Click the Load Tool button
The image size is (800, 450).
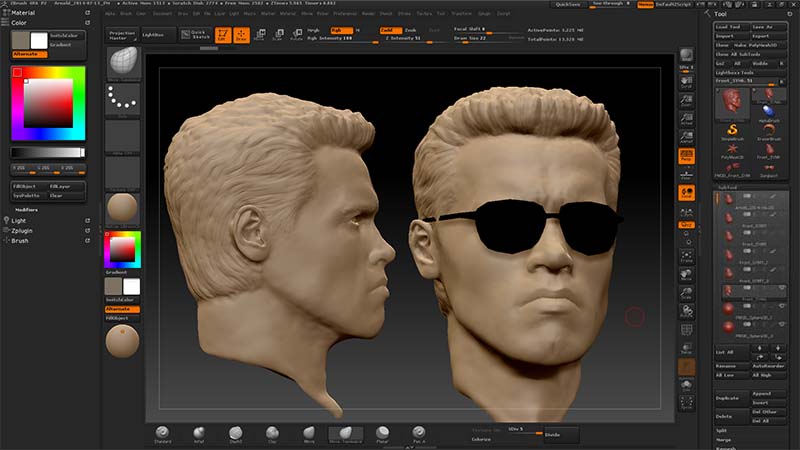pyautogui.click(x=732, y=27)
